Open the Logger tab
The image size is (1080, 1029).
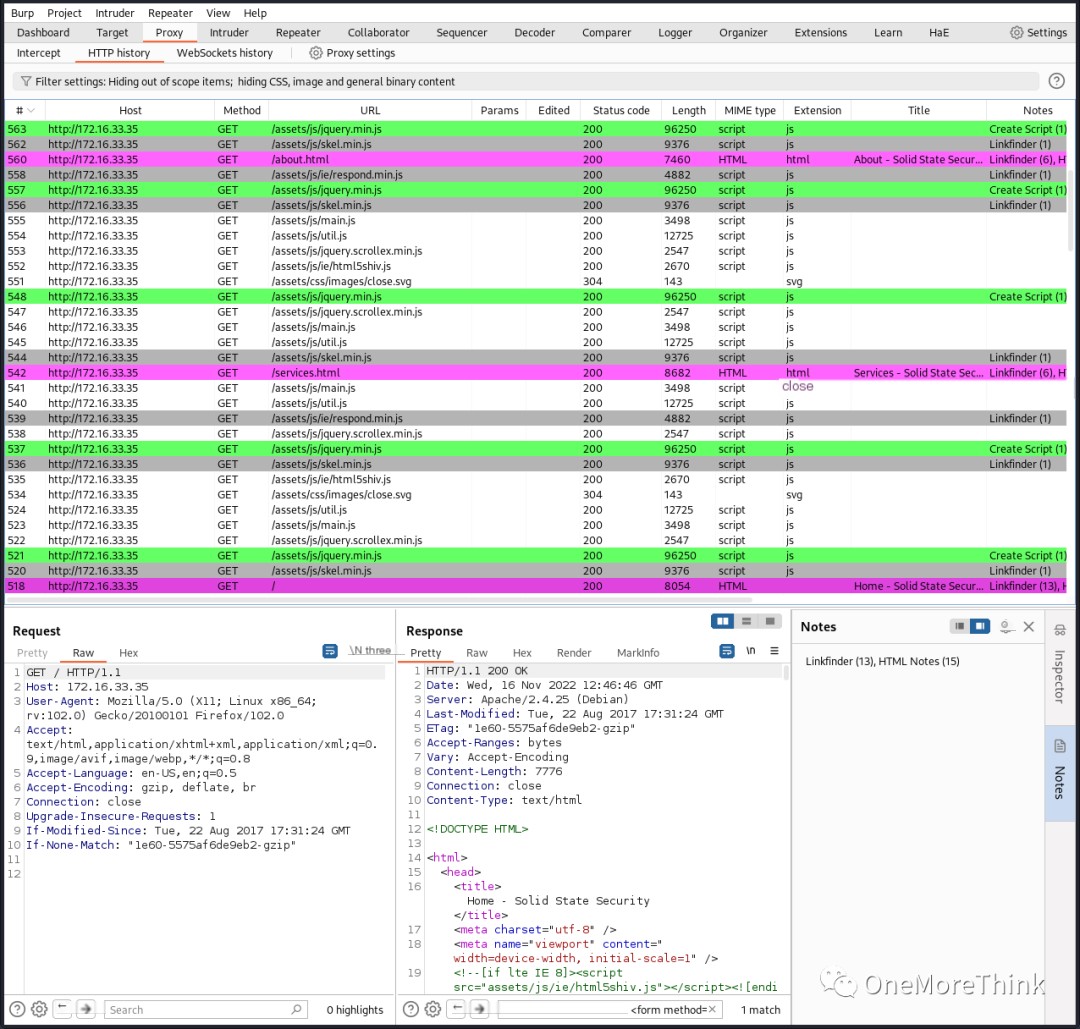coord(675,32)
